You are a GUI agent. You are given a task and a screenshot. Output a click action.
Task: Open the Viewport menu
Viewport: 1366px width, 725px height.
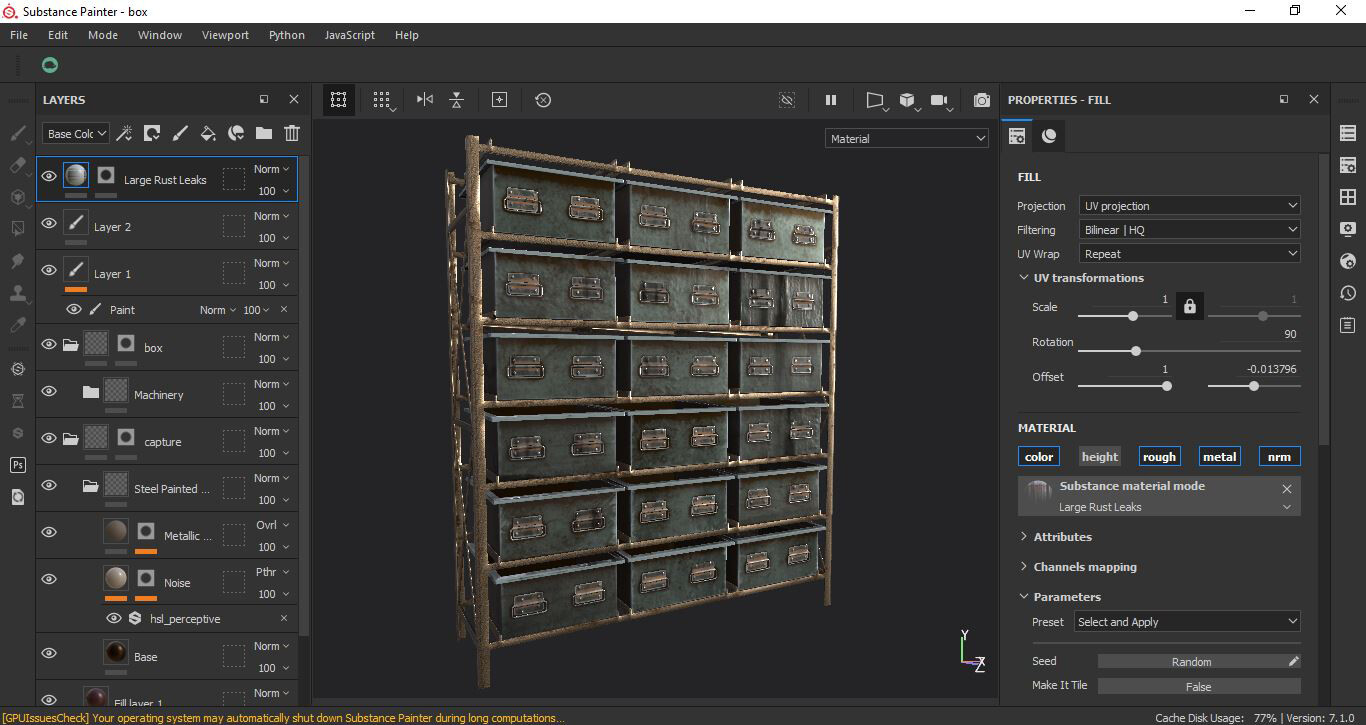click(225, 34)
